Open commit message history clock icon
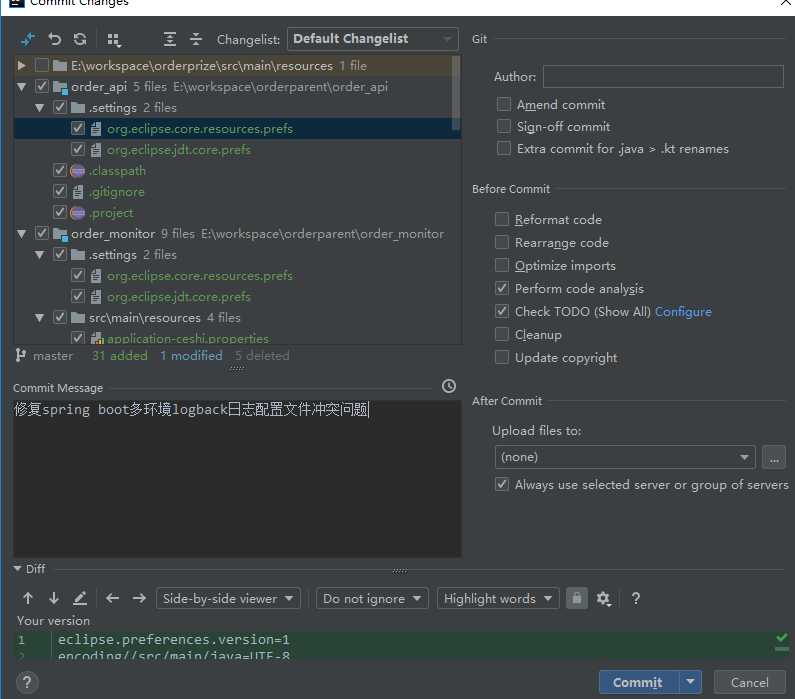This screenshot has height=699, width=795. [x=449, y=386]
